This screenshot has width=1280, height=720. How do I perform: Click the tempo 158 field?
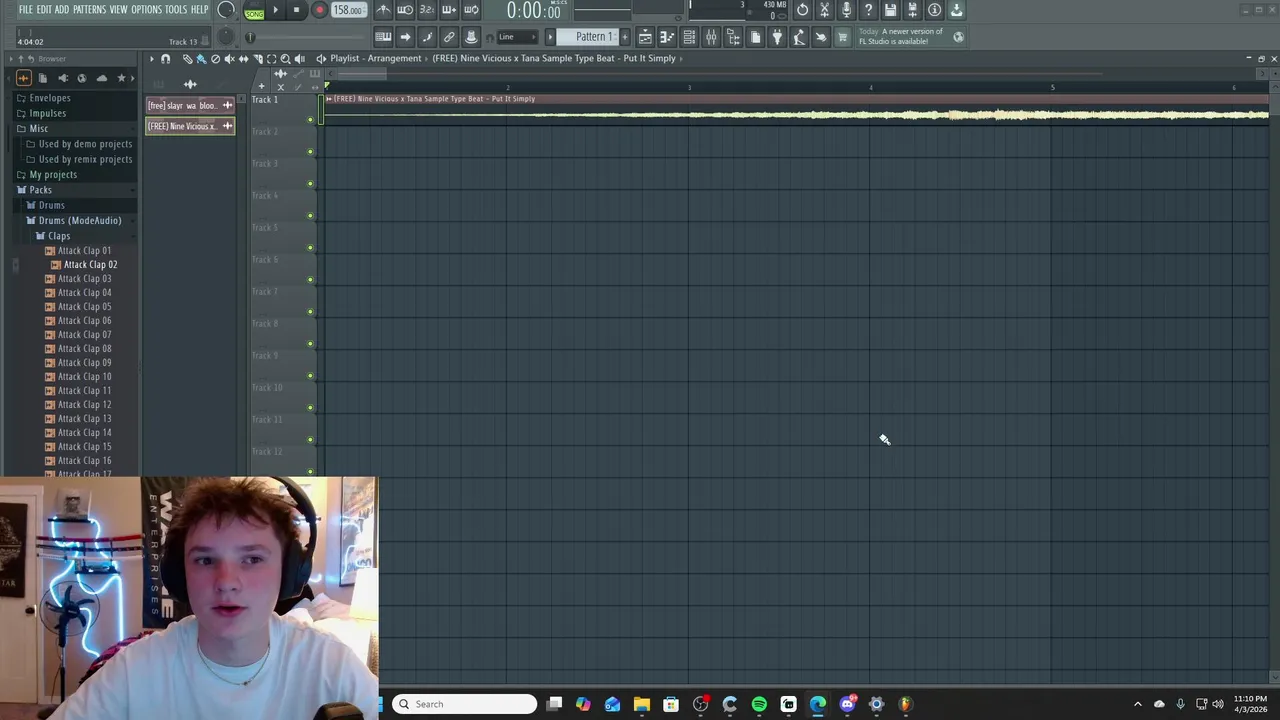tap(348, 10)
